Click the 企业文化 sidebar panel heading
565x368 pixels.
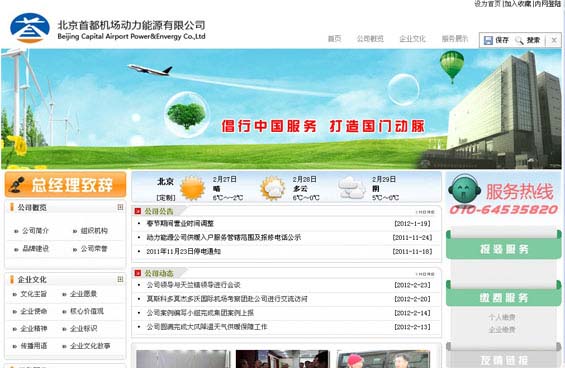[x=32, y=279]
